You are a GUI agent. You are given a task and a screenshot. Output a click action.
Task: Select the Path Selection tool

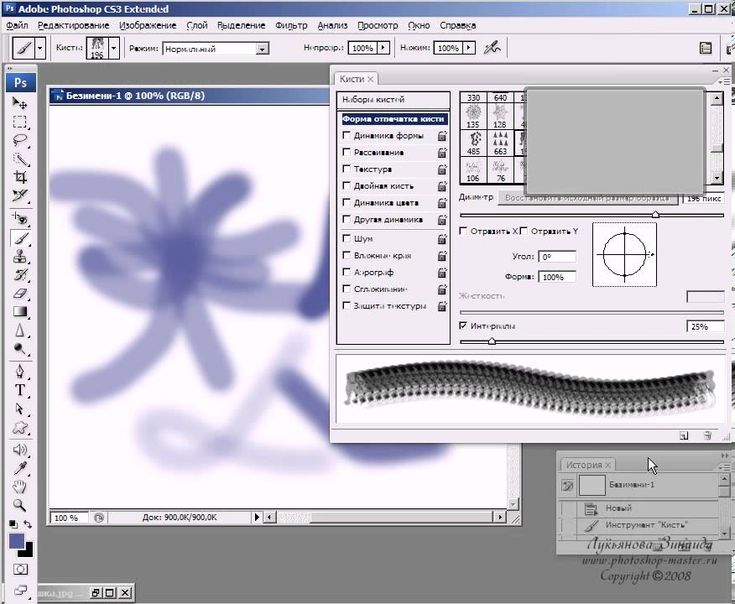pyautogui.click(x=20, y=409)
